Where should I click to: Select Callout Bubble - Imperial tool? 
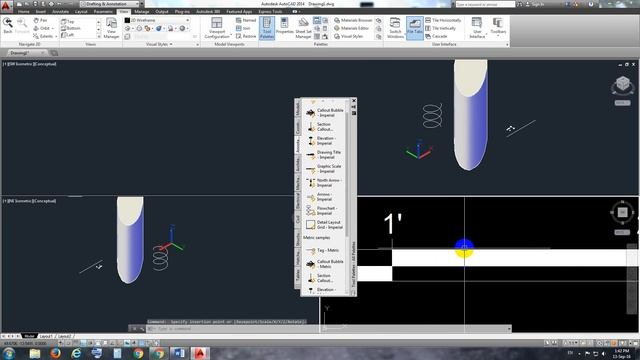[325, 113]
